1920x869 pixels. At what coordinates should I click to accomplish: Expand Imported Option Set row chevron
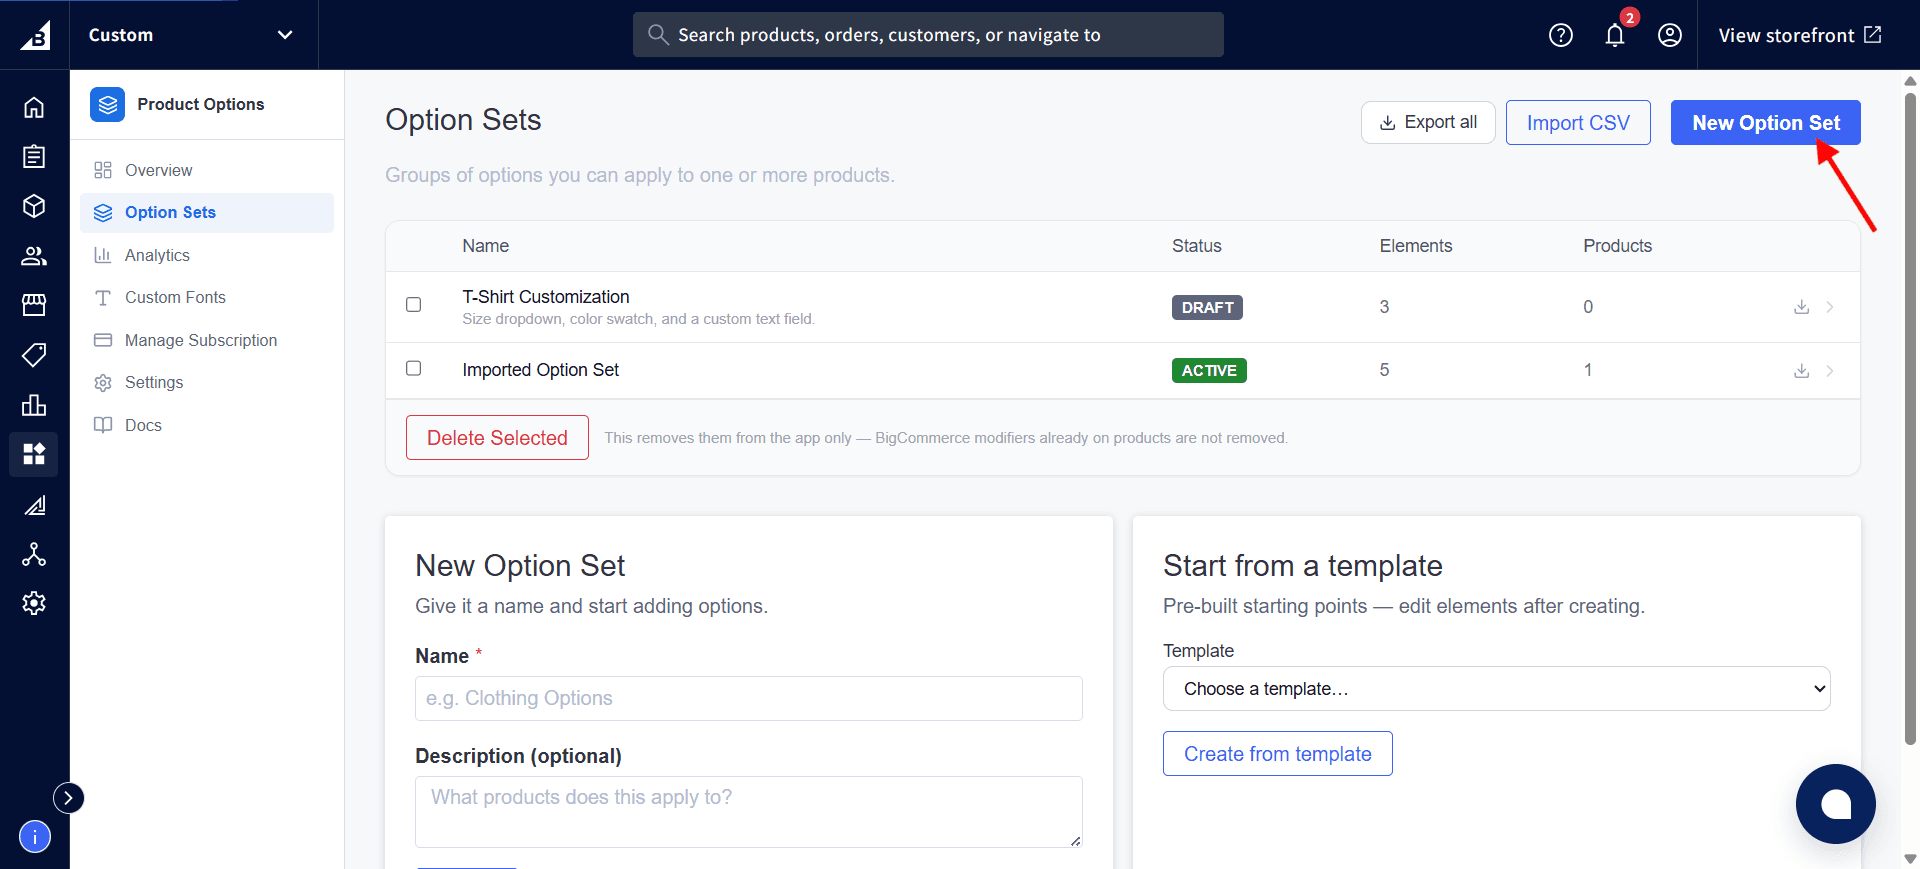tap(1830, 371)
